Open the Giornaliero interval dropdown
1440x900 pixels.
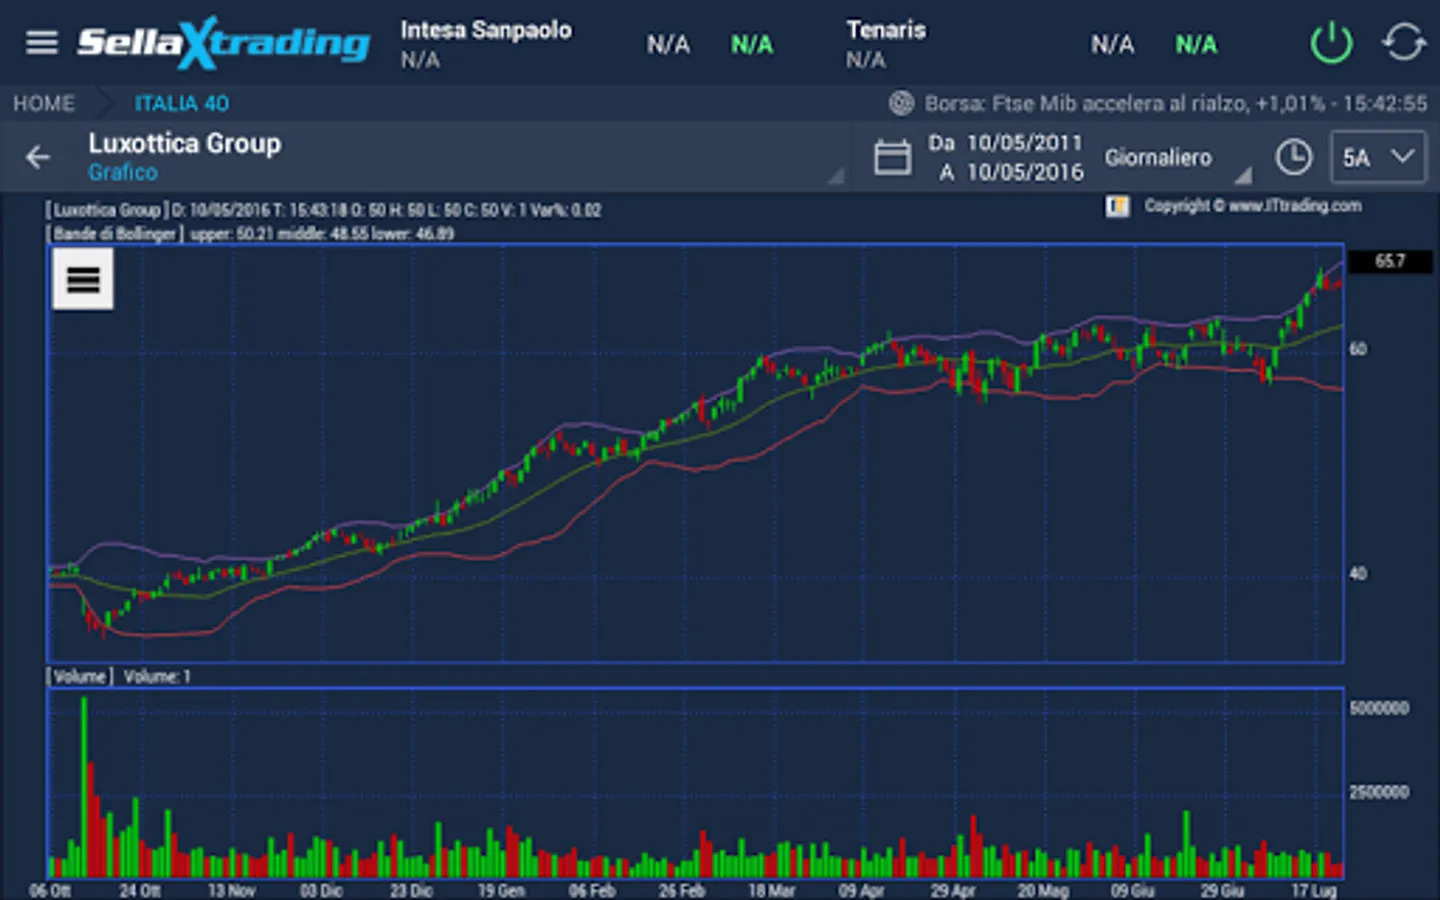[x=1177, y=158]
